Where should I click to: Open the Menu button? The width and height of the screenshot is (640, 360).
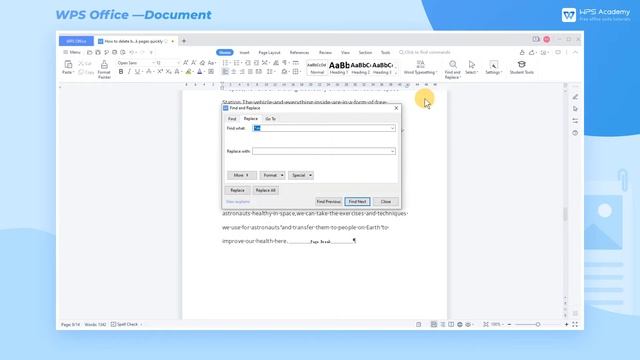pyautogui.click(x=72, y=52)
